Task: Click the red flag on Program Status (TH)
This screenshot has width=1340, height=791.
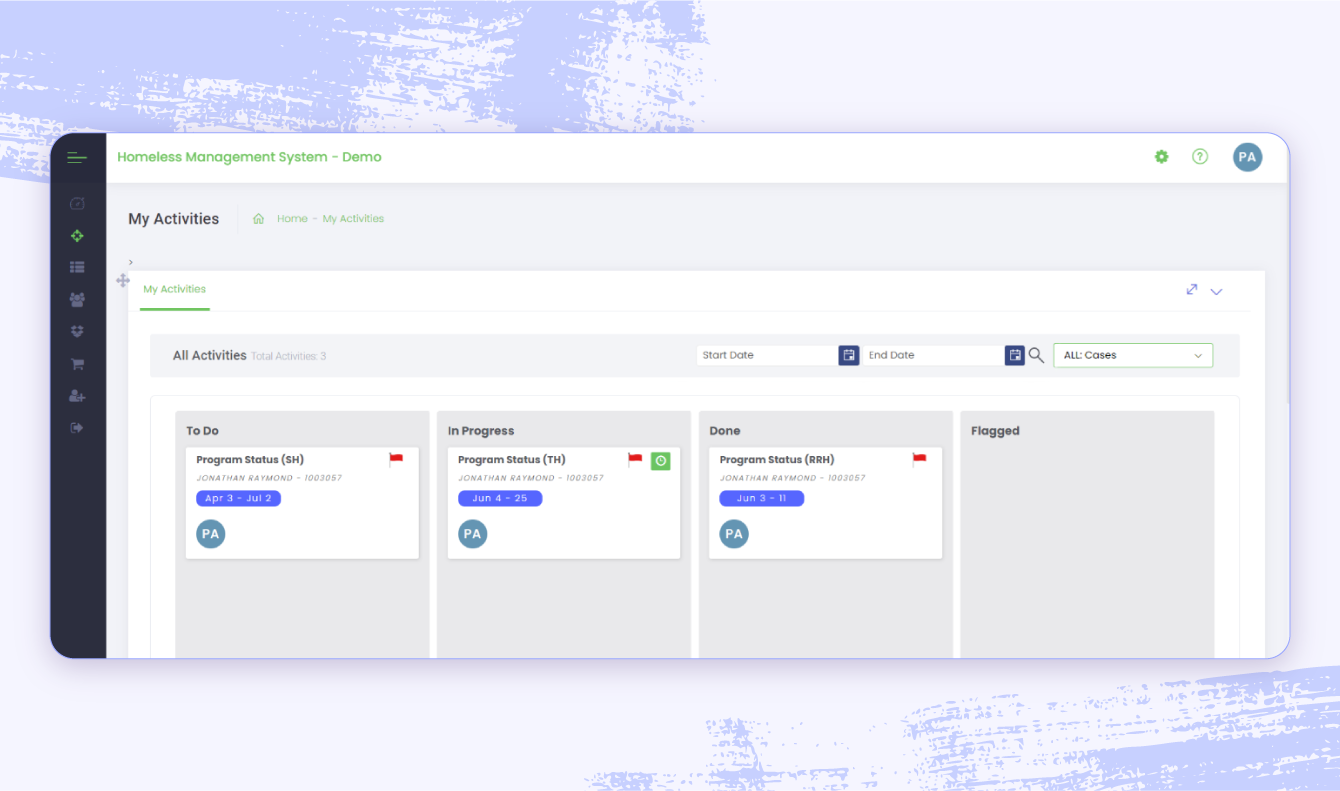Action: 635,459
